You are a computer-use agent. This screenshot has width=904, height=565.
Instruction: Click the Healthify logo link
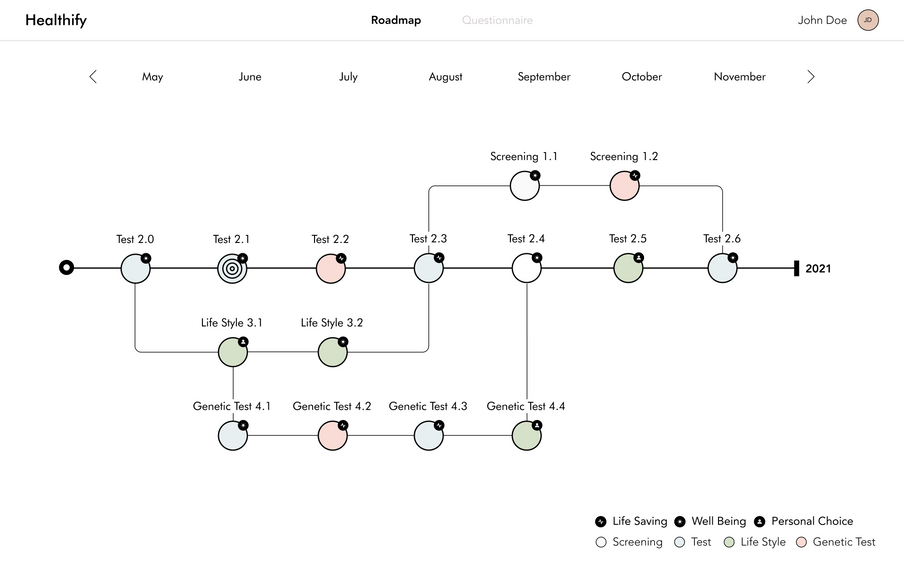[x=56, y=20]
